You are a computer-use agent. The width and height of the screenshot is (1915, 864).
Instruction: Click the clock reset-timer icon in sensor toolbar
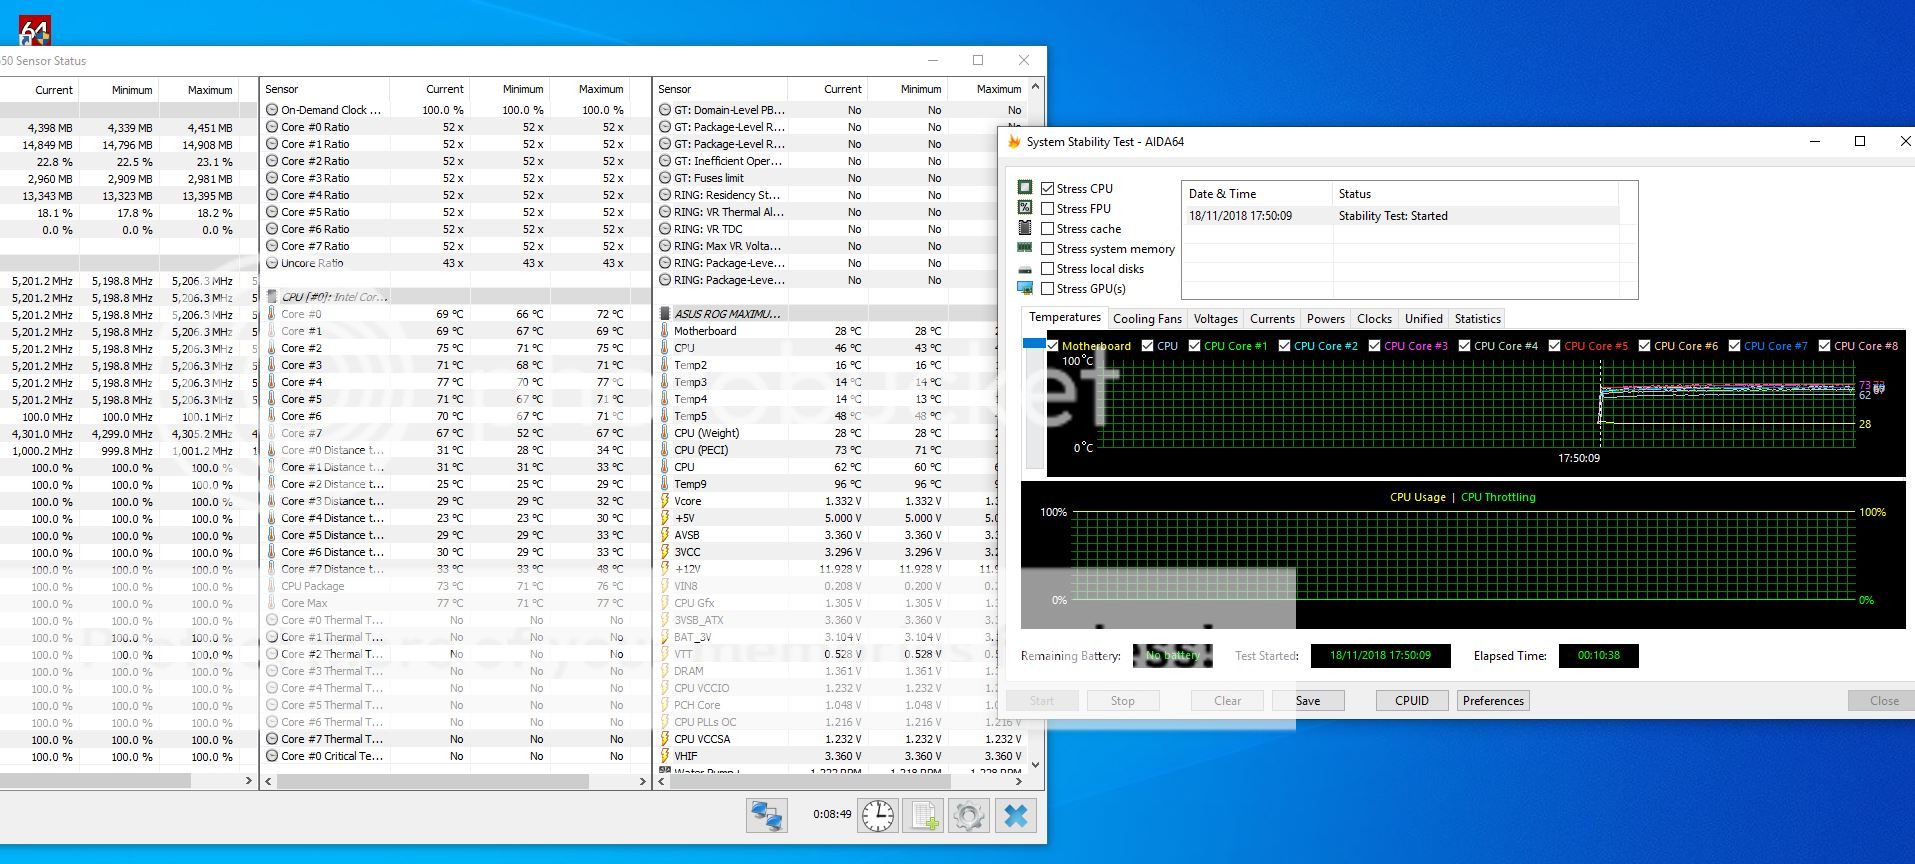(x=878, y=815)
